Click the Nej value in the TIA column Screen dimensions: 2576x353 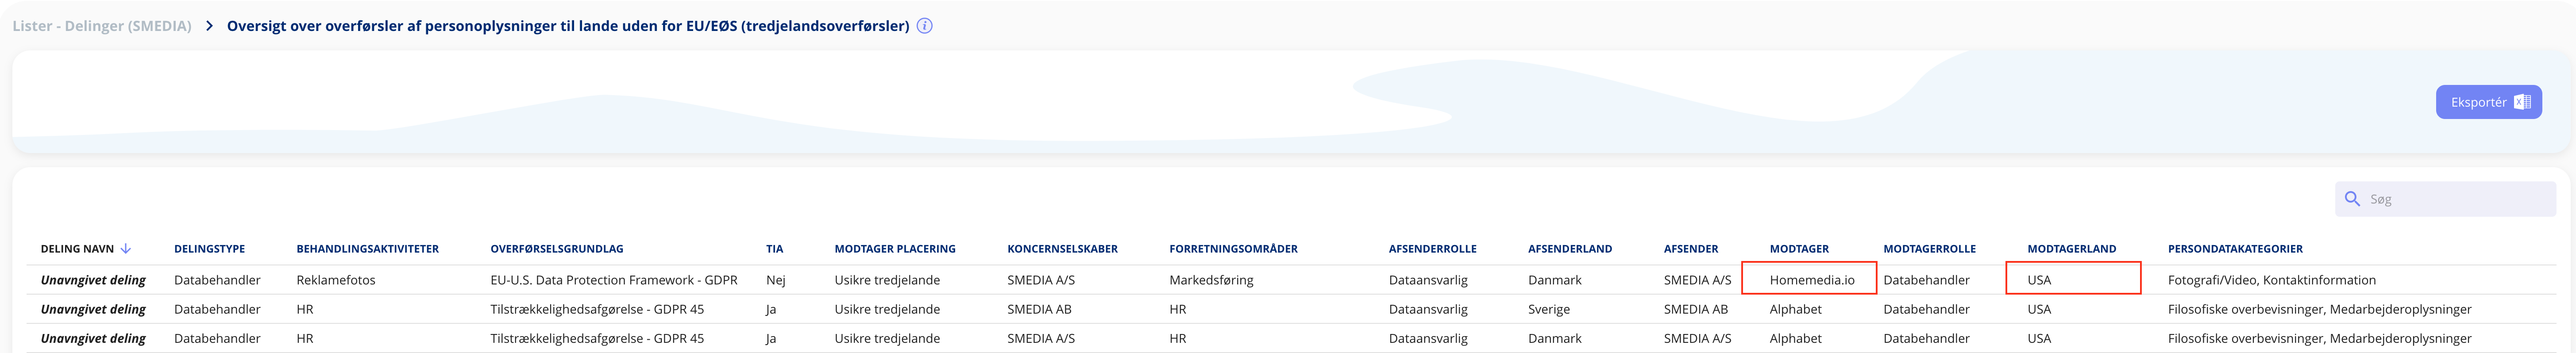[775, 280]
